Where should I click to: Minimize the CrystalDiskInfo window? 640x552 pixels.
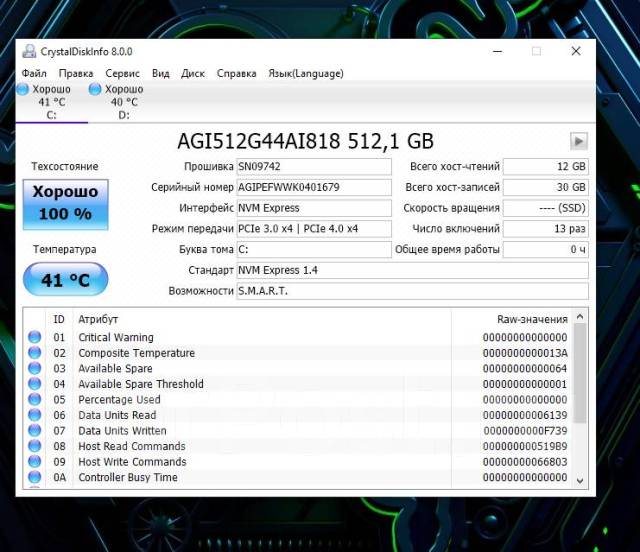click(498, 51)
